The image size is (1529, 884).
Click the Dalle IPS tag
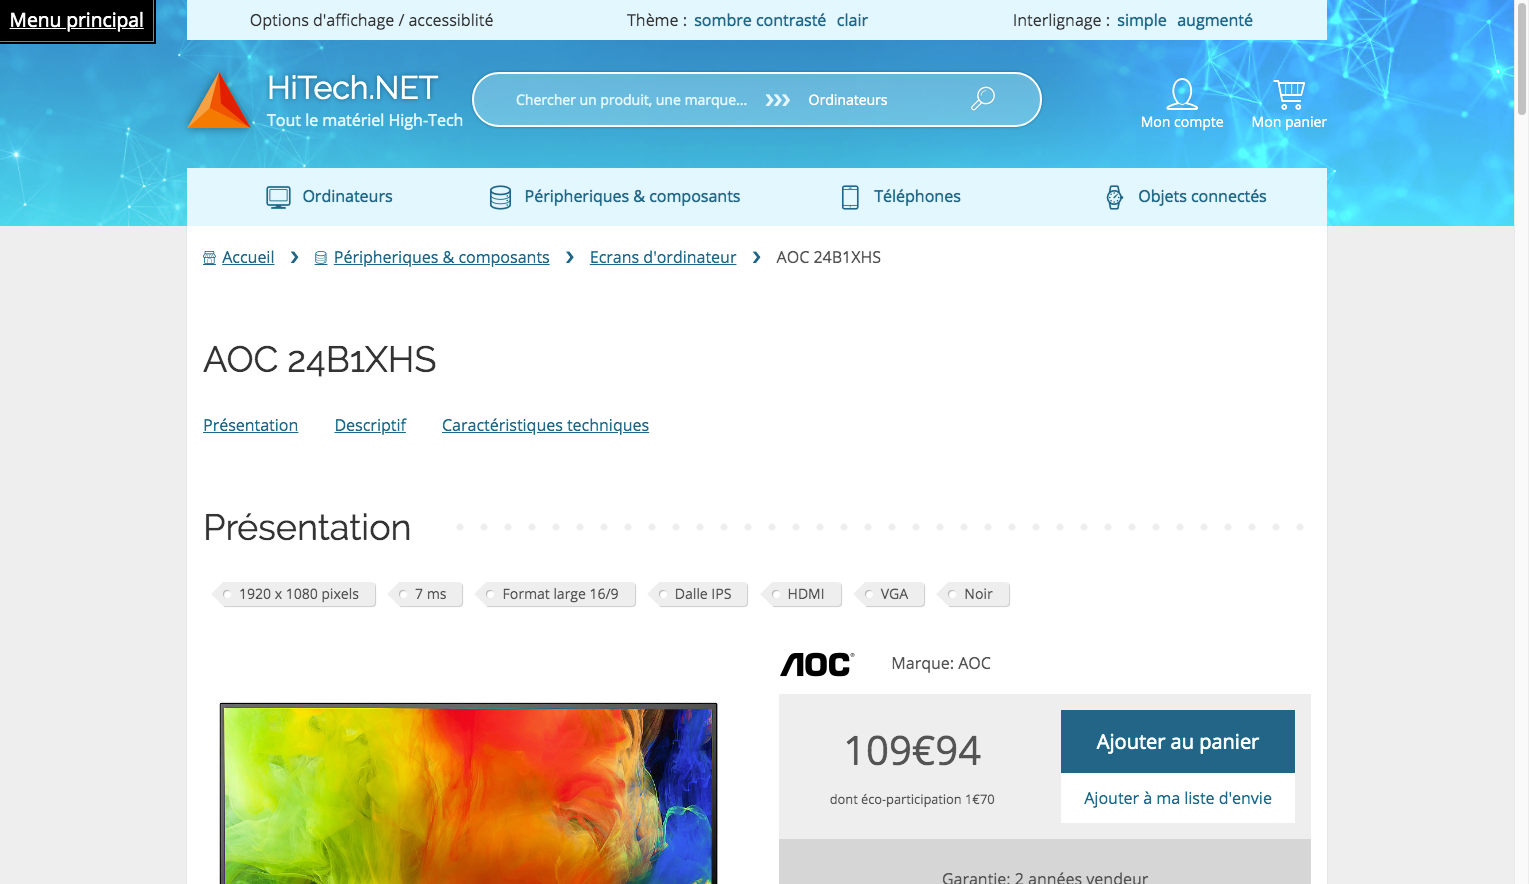(x=698, y=594)
